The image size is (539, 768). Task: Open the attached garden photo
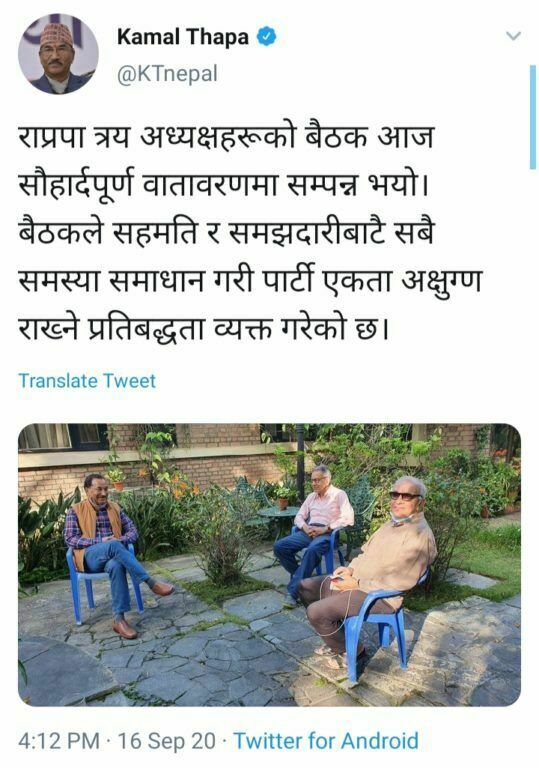point(270,565)
